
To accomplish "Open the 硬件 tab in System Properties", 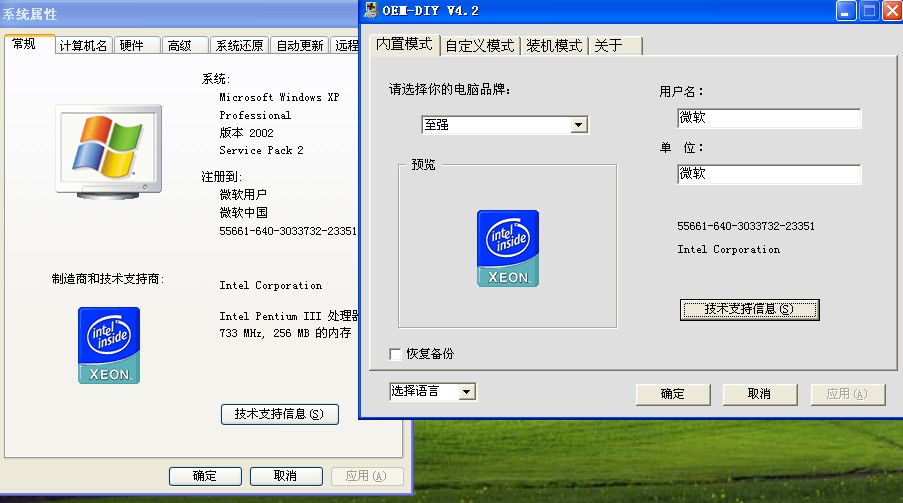I will (137, 46).
